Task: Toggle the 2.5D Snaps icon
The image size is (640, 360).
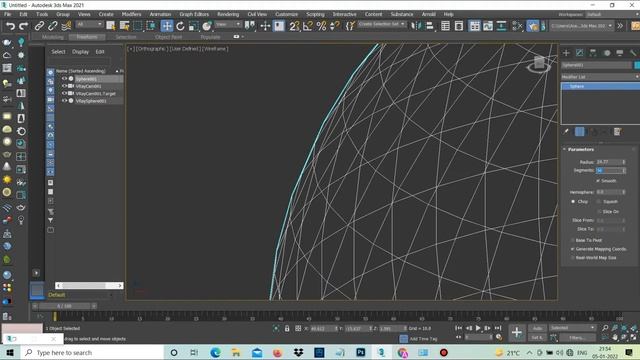Action: (294, 26)
